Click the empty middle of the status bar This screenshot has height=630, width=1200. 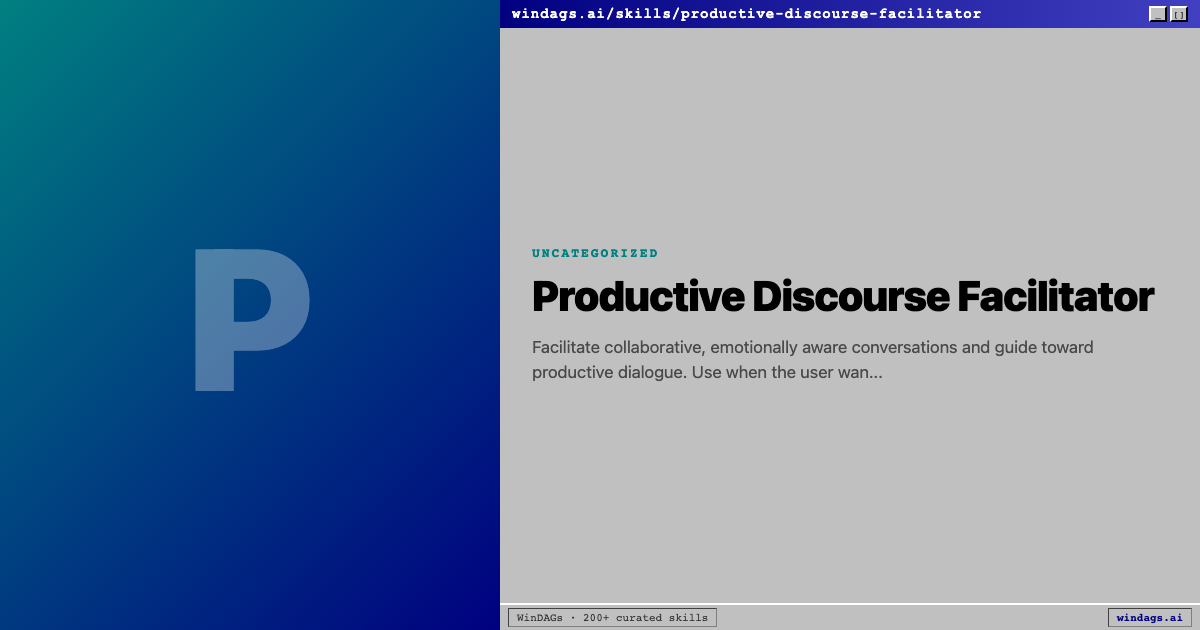pyautogui.click(x=910, y=618)
